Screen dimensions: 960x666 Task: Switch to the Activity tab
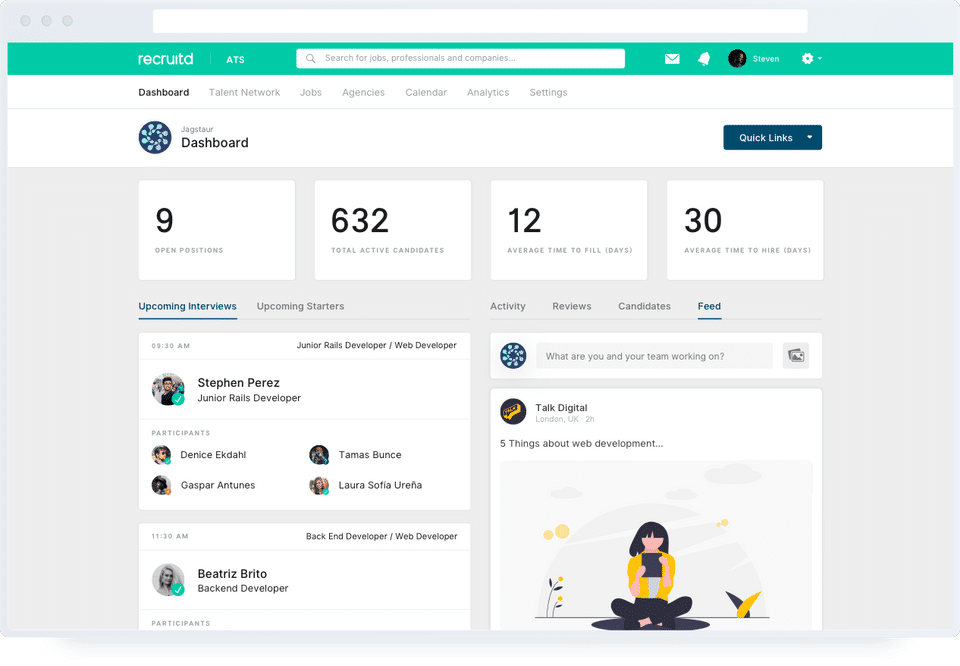pos(508,306)
